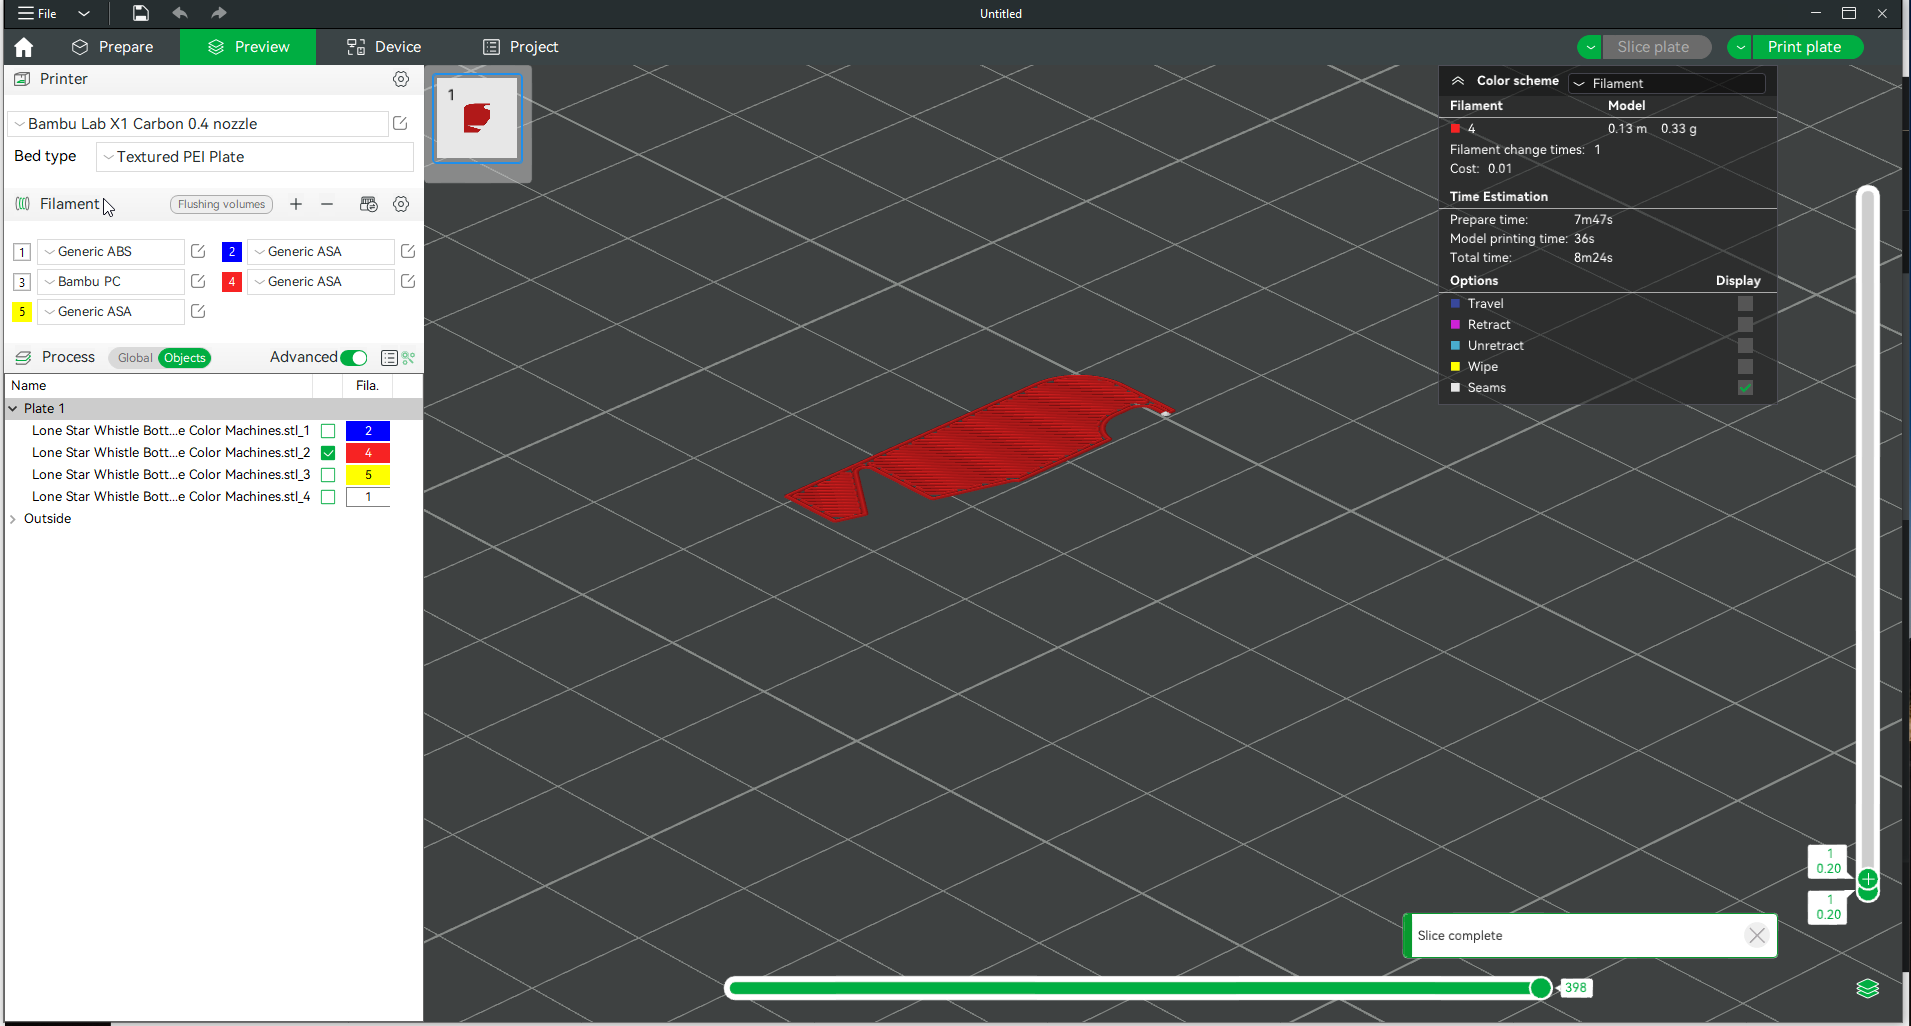Edit filament 1 Generic ABS preset

pyautogui.click(x=198, y=251)
